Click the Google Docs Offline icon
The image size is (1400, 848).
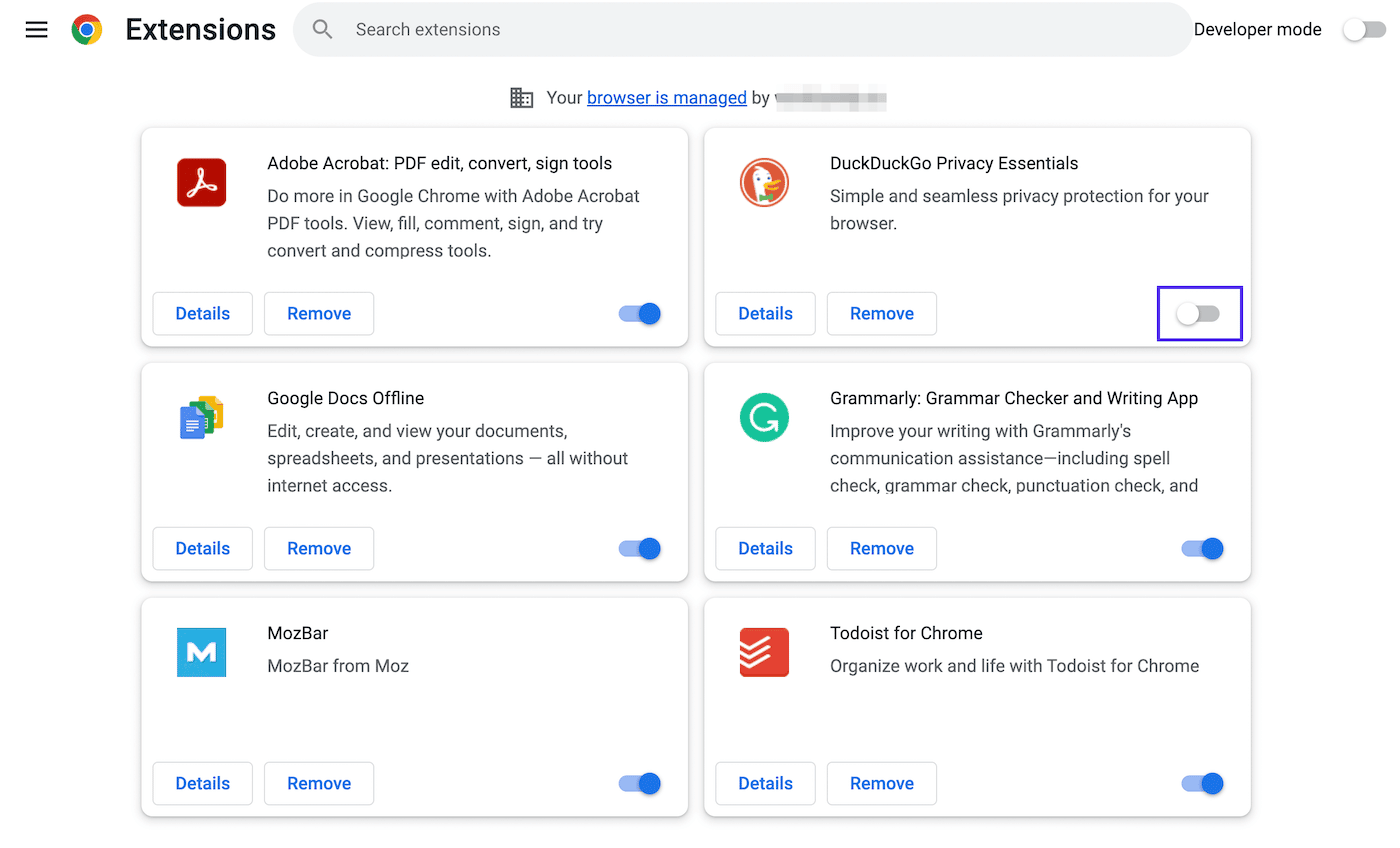point(201,418)
